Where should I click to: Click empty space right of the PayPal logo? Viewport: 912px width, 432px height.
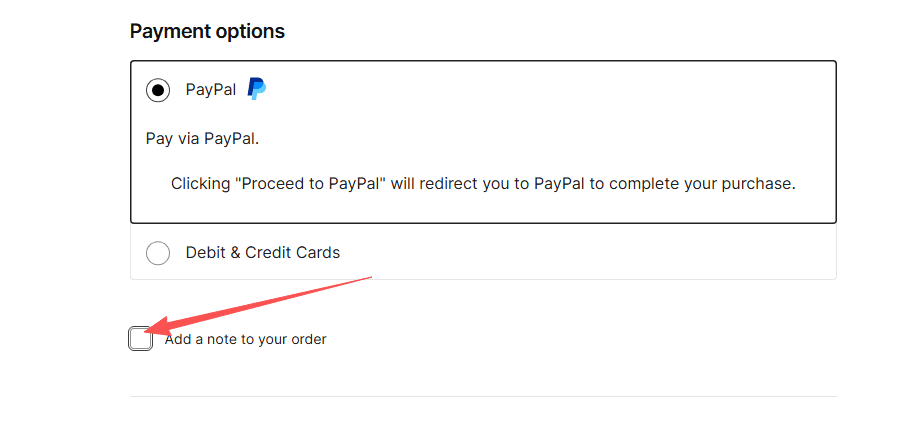pyautogui.click(x=550, y=90)
